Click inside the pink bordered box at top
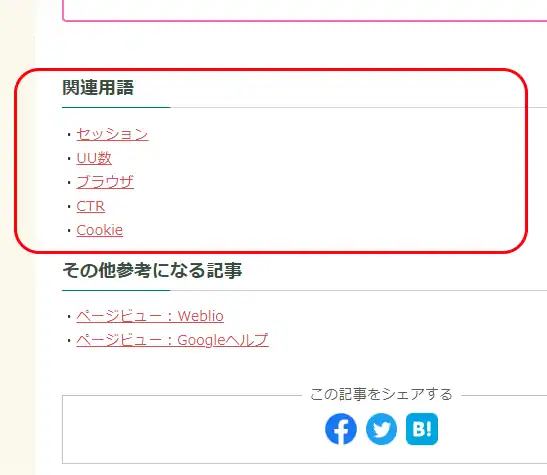547x475 pixels. tap(305, 10)
